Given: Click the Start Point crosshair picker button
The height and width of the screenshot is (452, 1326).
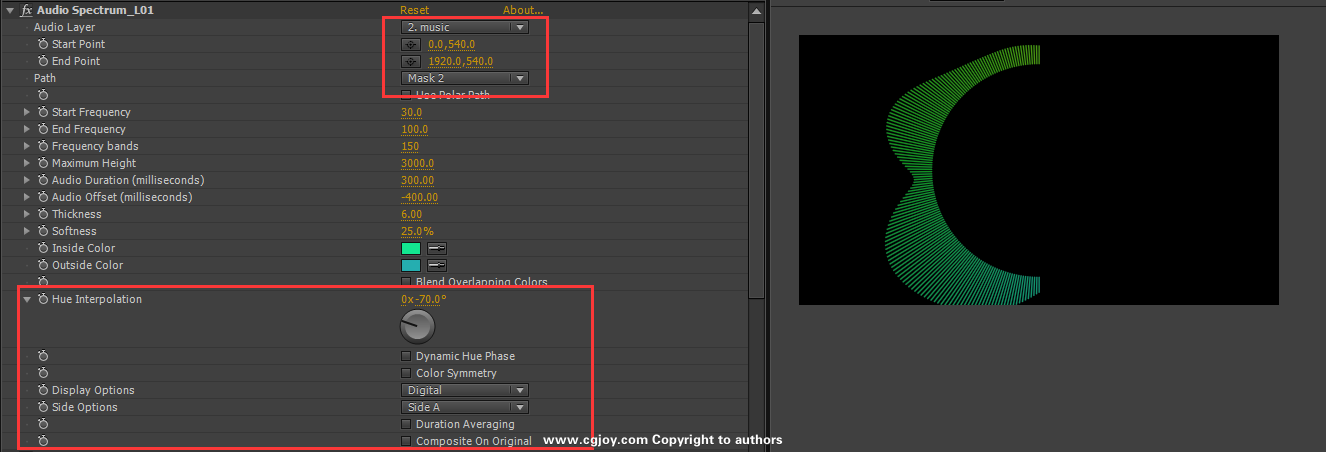Looking at the screenshot, I should point(410,44).
